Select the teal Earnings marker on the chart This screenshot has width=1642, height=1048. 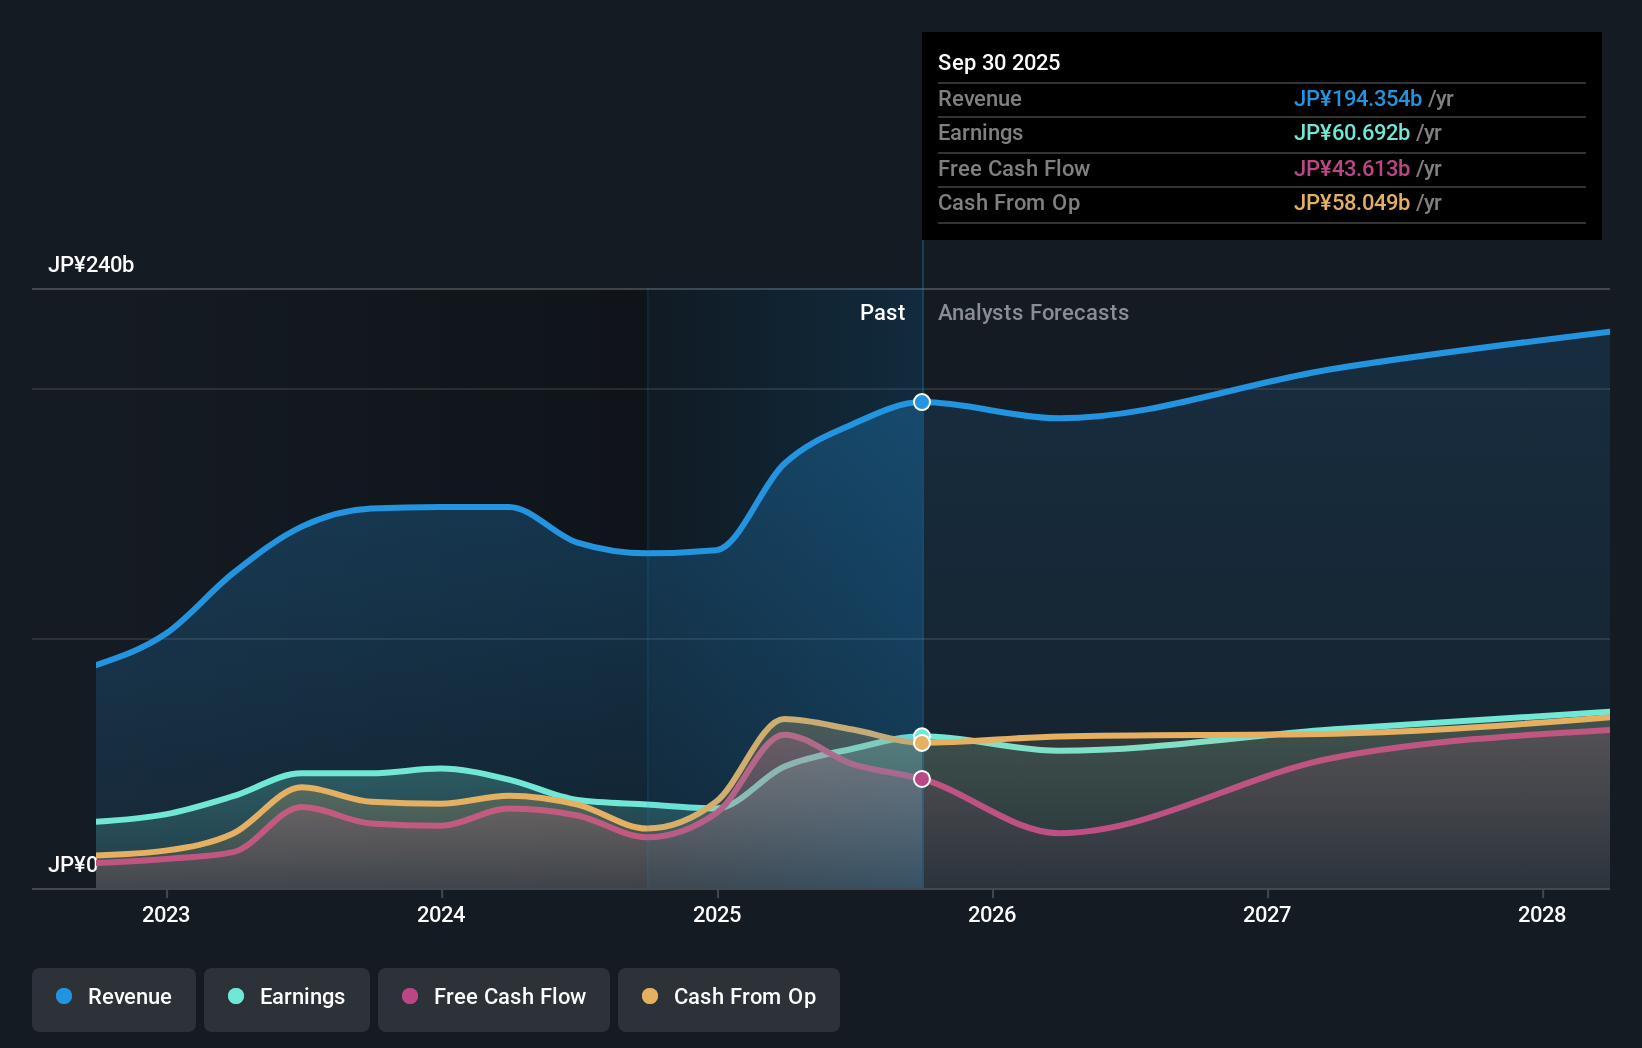point(920,732)
